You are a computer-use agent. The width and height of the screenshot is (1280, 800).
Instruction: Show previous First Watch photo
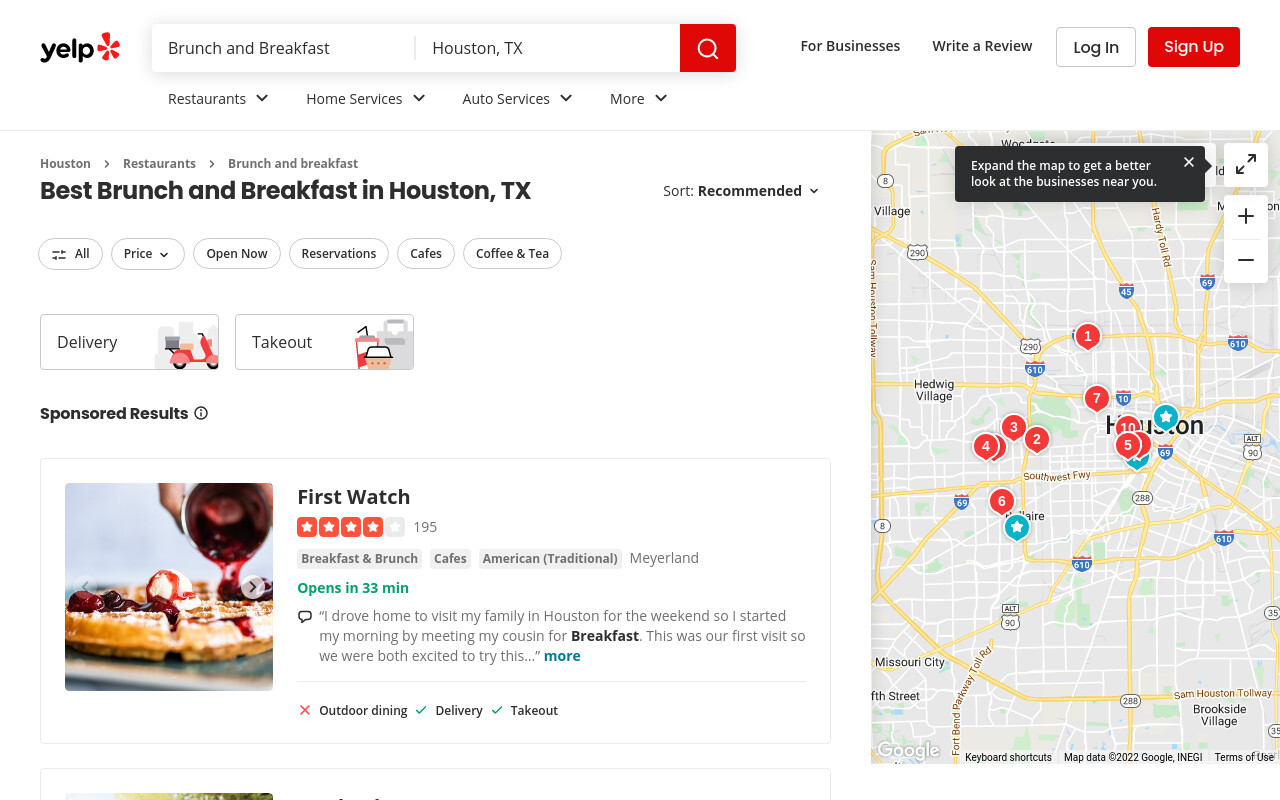(x=85, y=587)
